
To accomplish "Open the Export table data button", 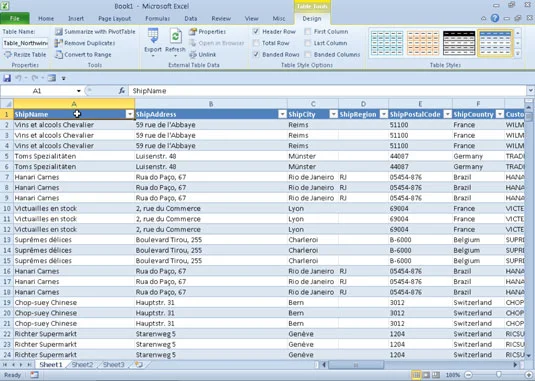I will click(153, 42).
